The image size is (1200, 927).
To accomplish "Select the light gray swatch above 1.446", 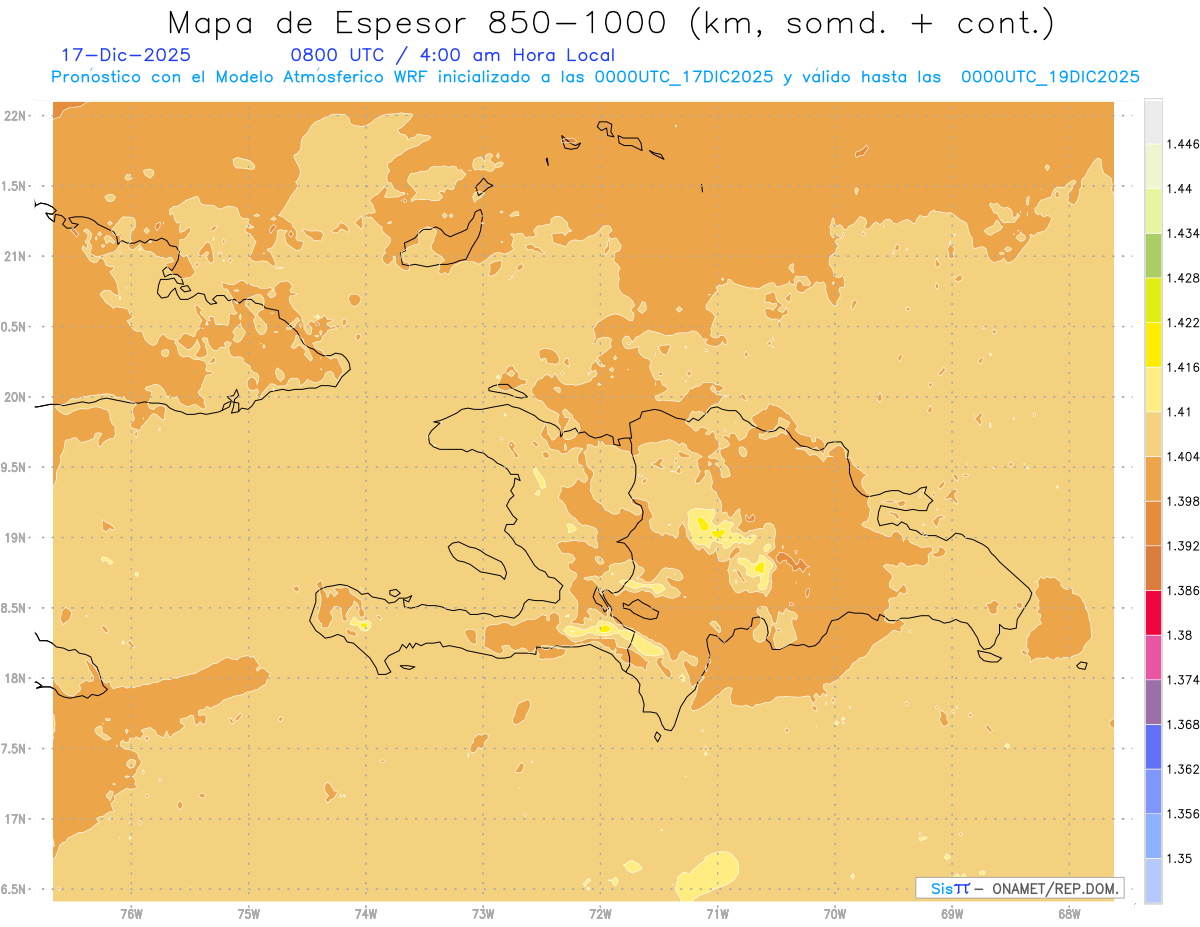I will [1153, 121].
